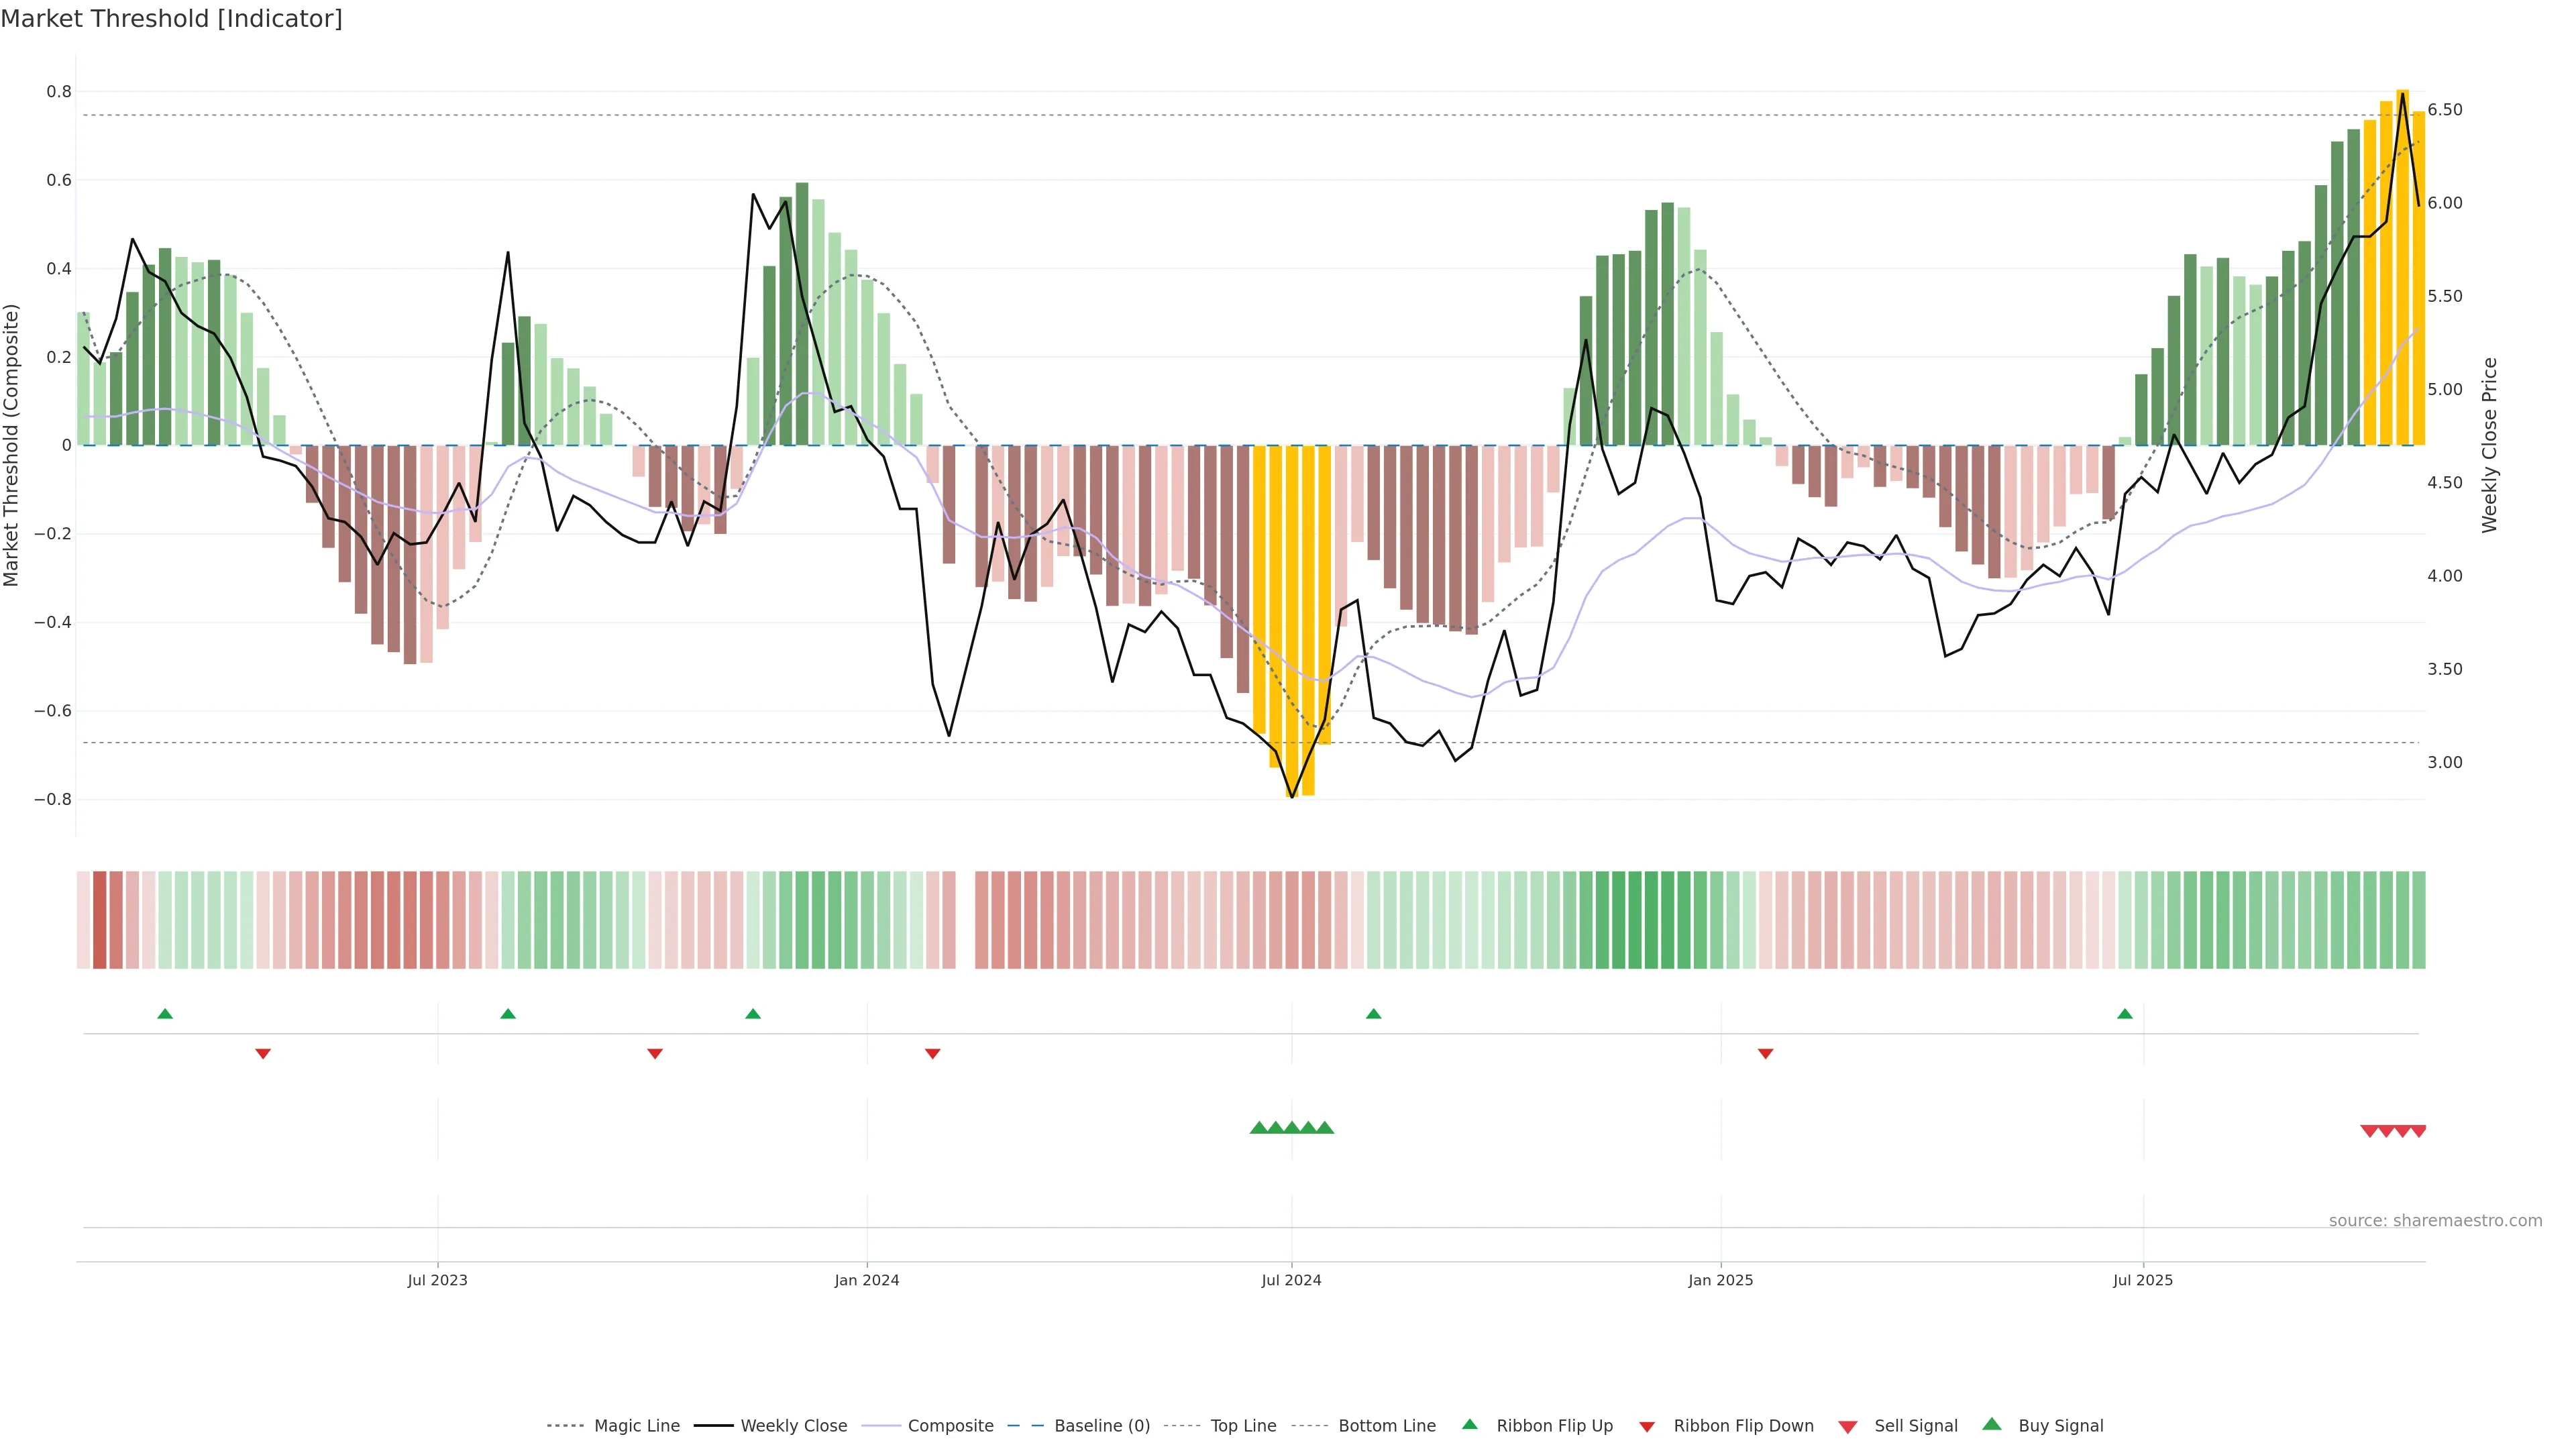
Task: Hide the Composite series via legend
Action: click(950, 1426)
